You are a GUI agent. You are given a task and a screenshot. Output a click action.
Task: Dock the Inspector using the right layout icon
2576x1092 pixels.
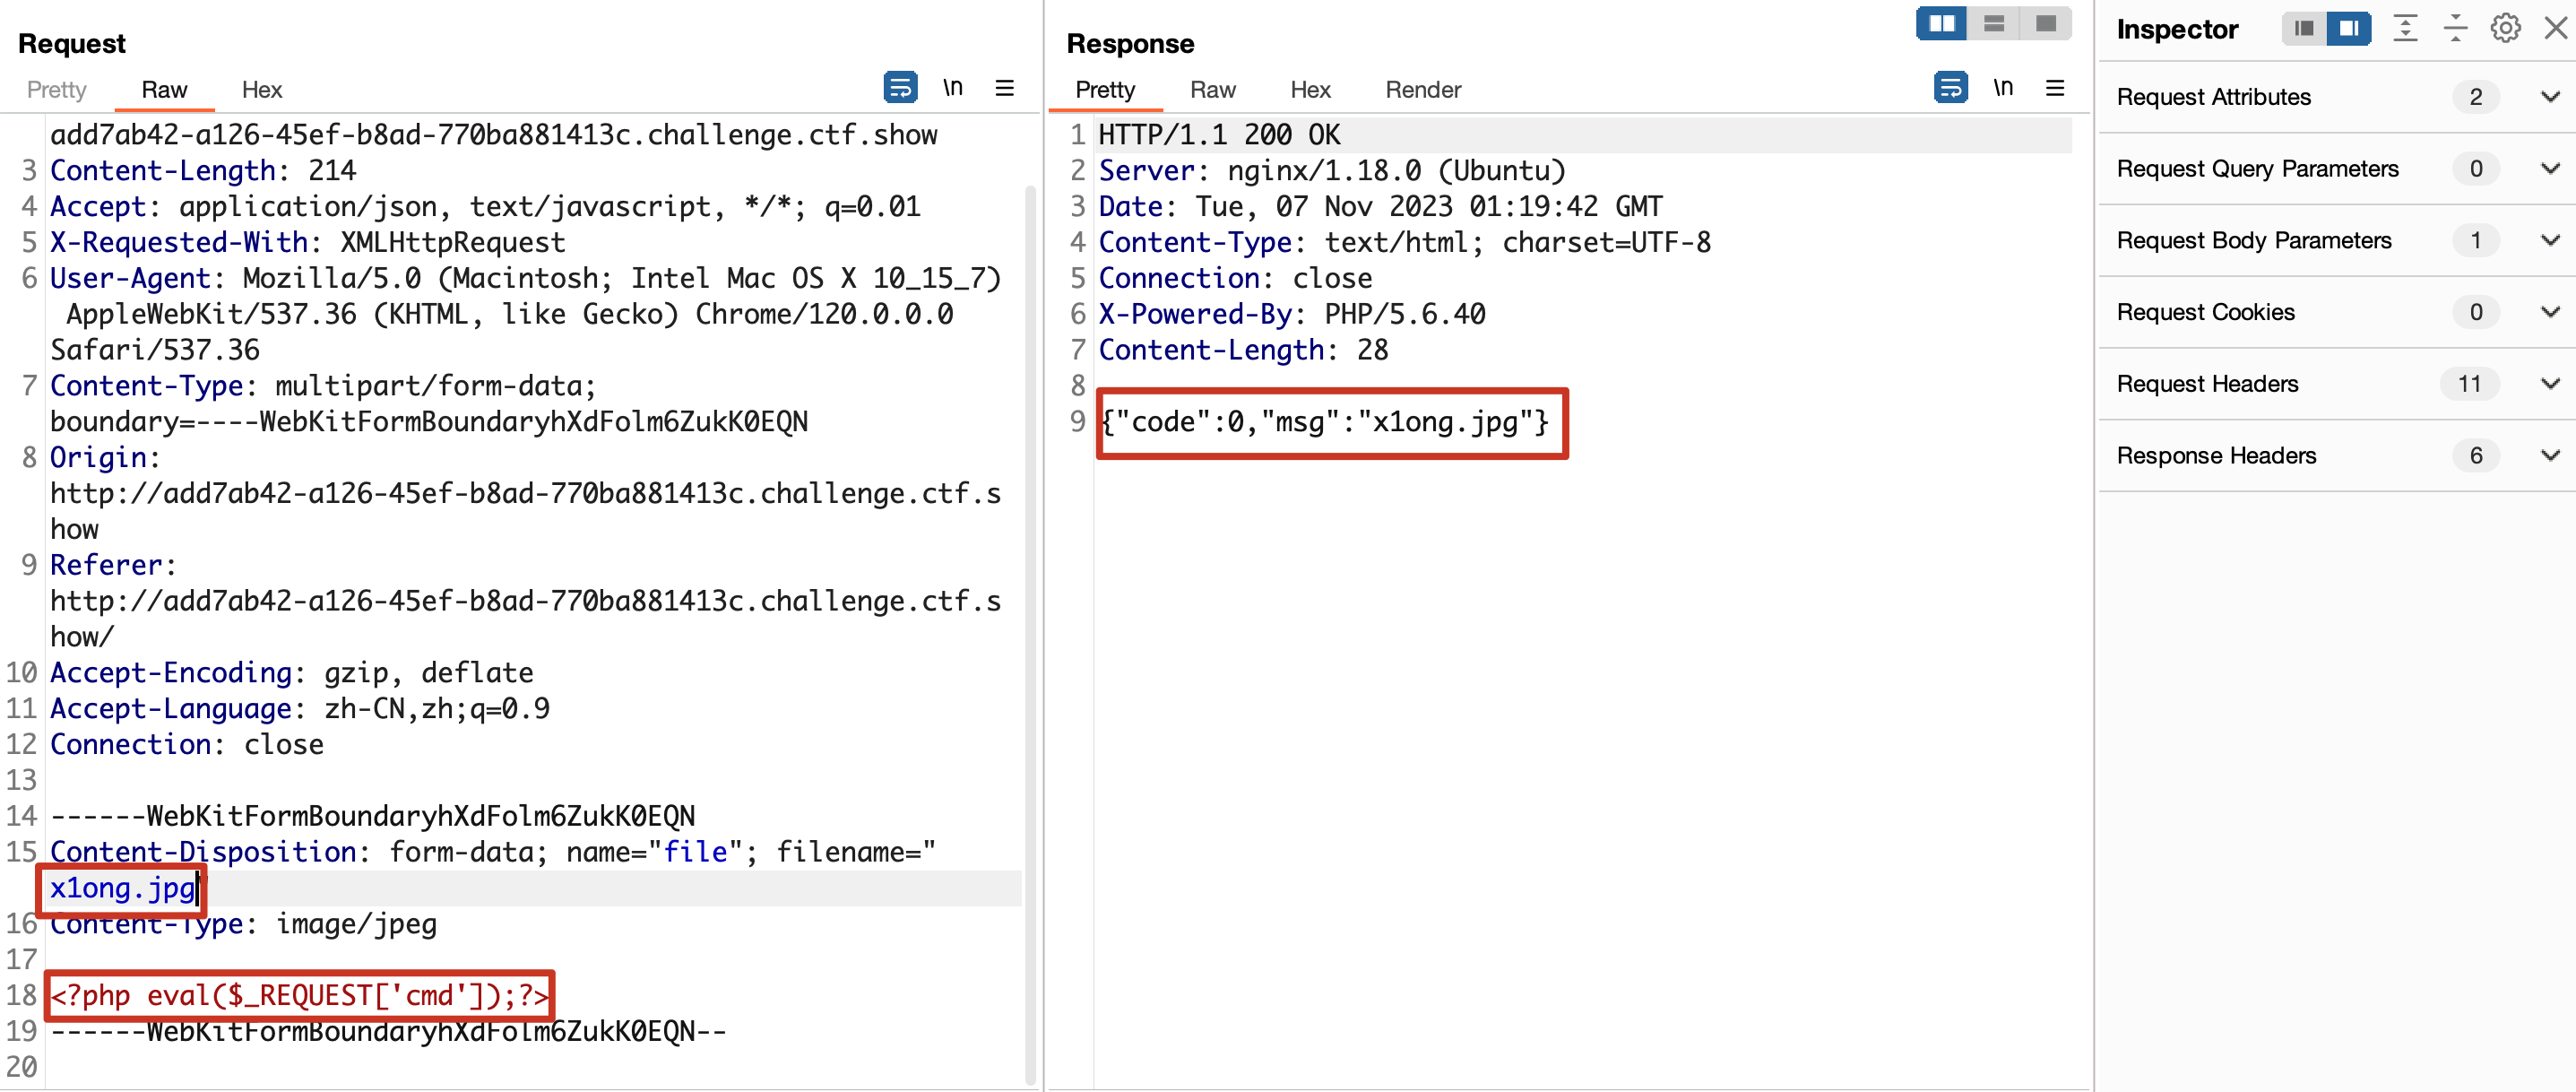[2349, 29]
